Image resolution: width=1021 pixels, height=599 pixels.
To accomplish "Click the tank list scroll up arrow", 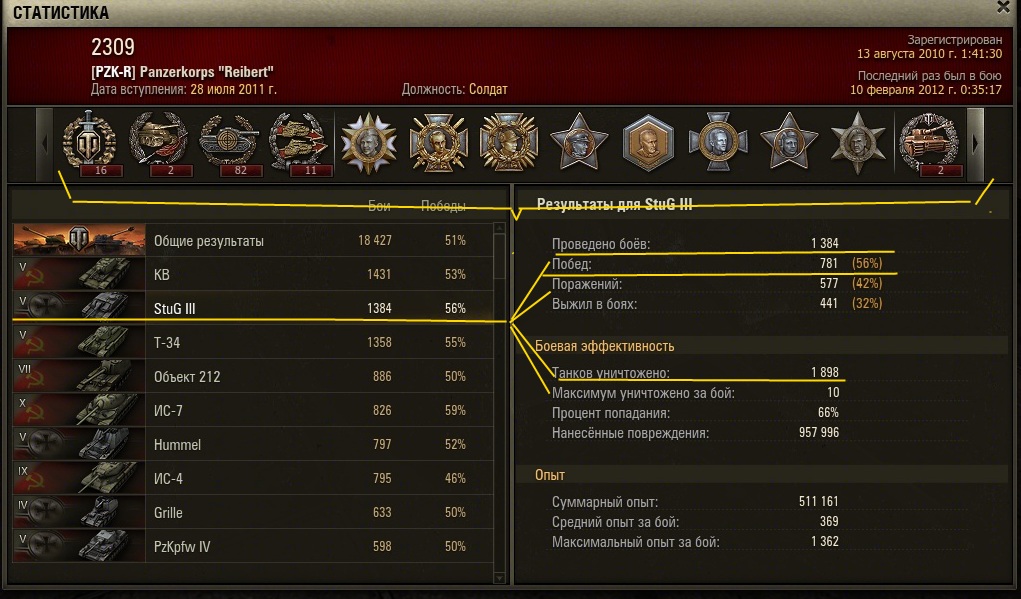I will click(x=499, y=228).
